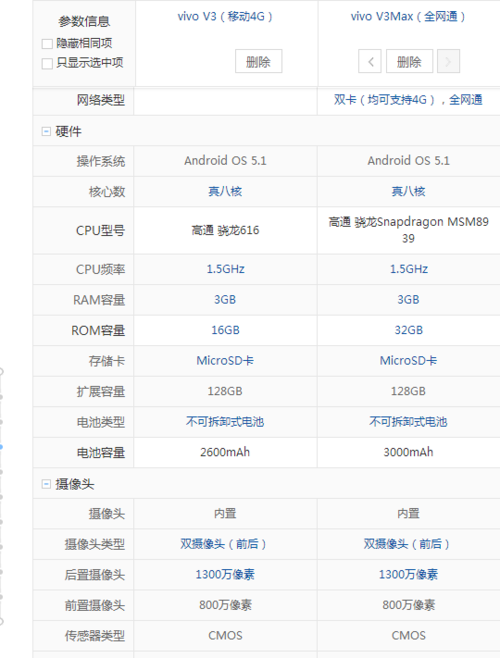Click the 电池类型 row label

tap(101, 423)
